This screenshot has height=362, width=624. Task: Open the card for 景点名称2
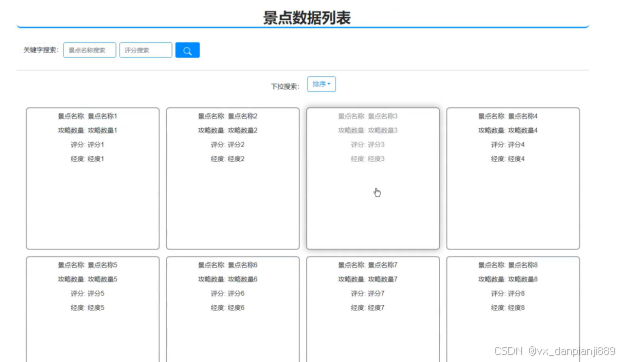point(233,178)
